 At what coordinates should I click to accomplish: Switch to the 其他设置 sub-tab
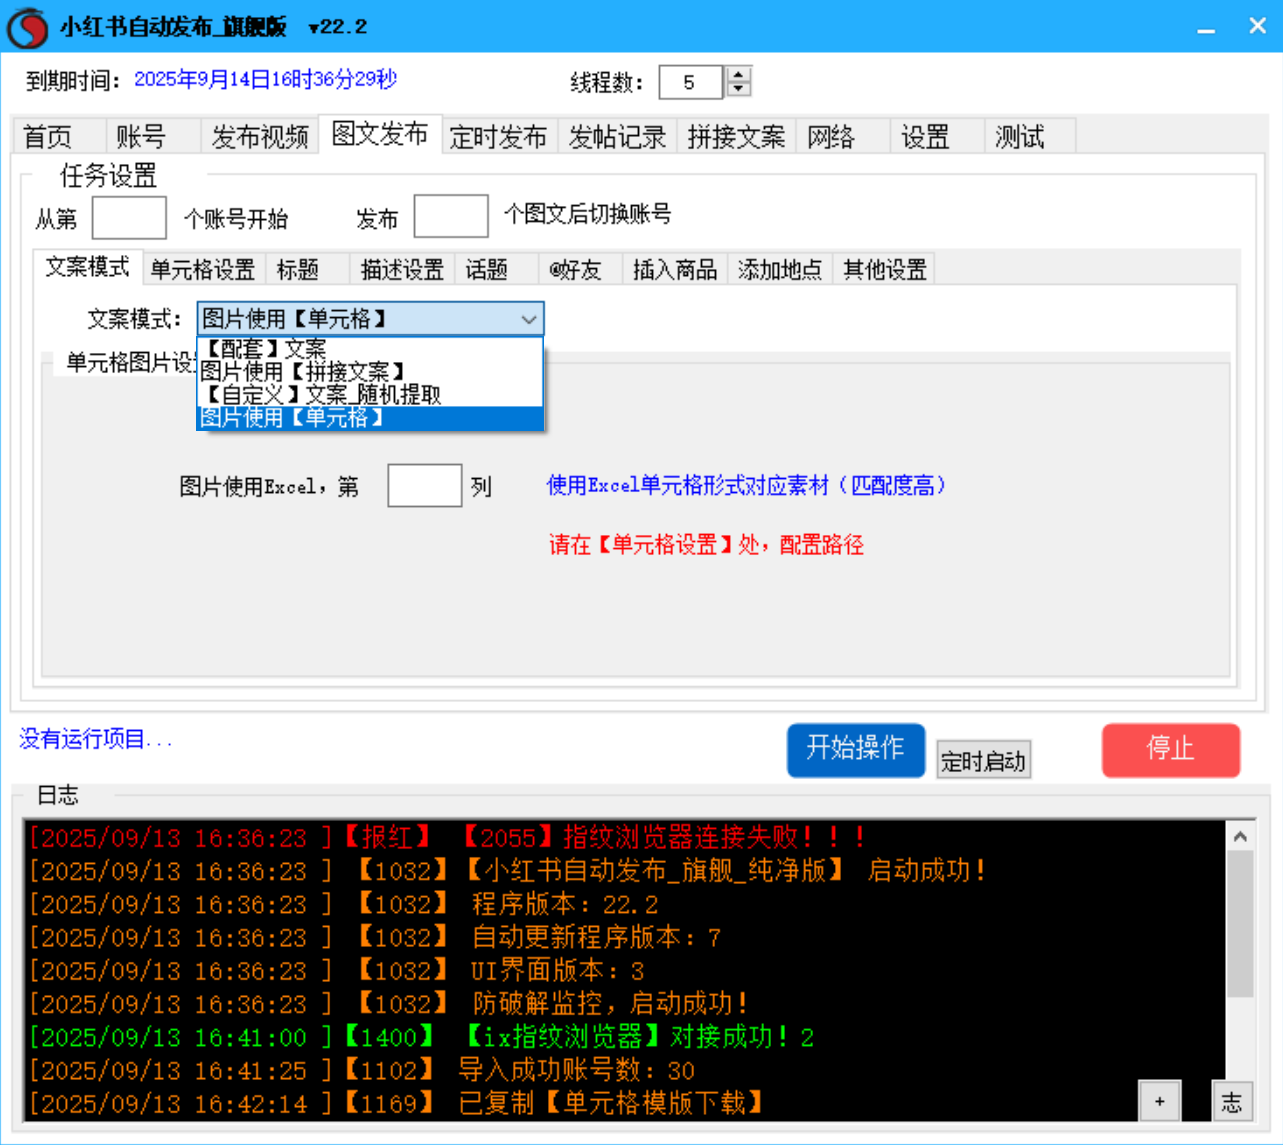coord(883,268)
